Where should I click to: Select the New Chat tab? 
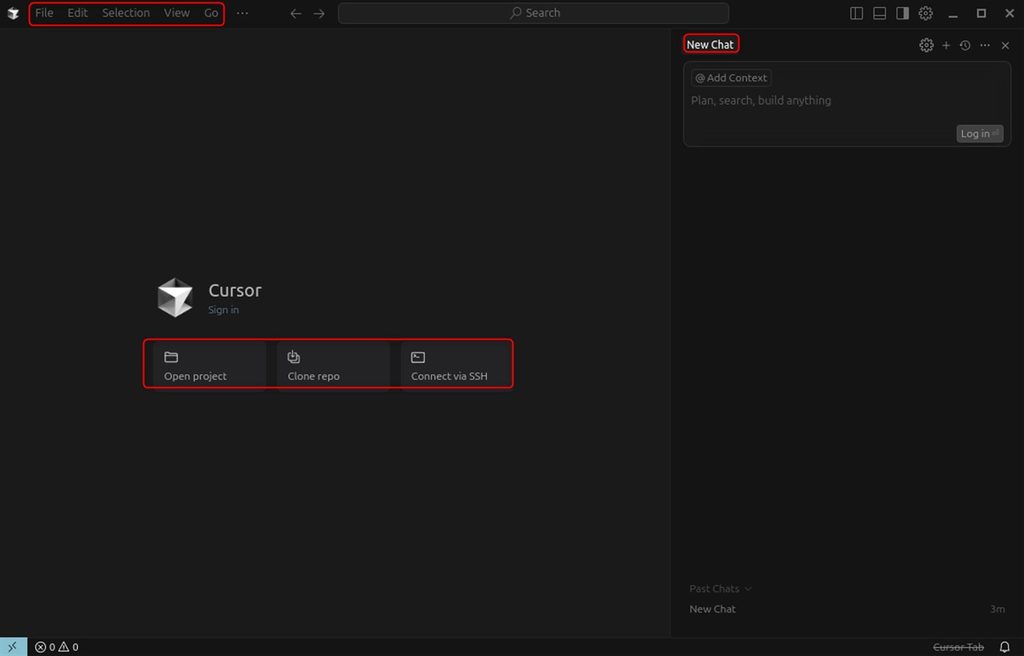click(x=711, y=44)
